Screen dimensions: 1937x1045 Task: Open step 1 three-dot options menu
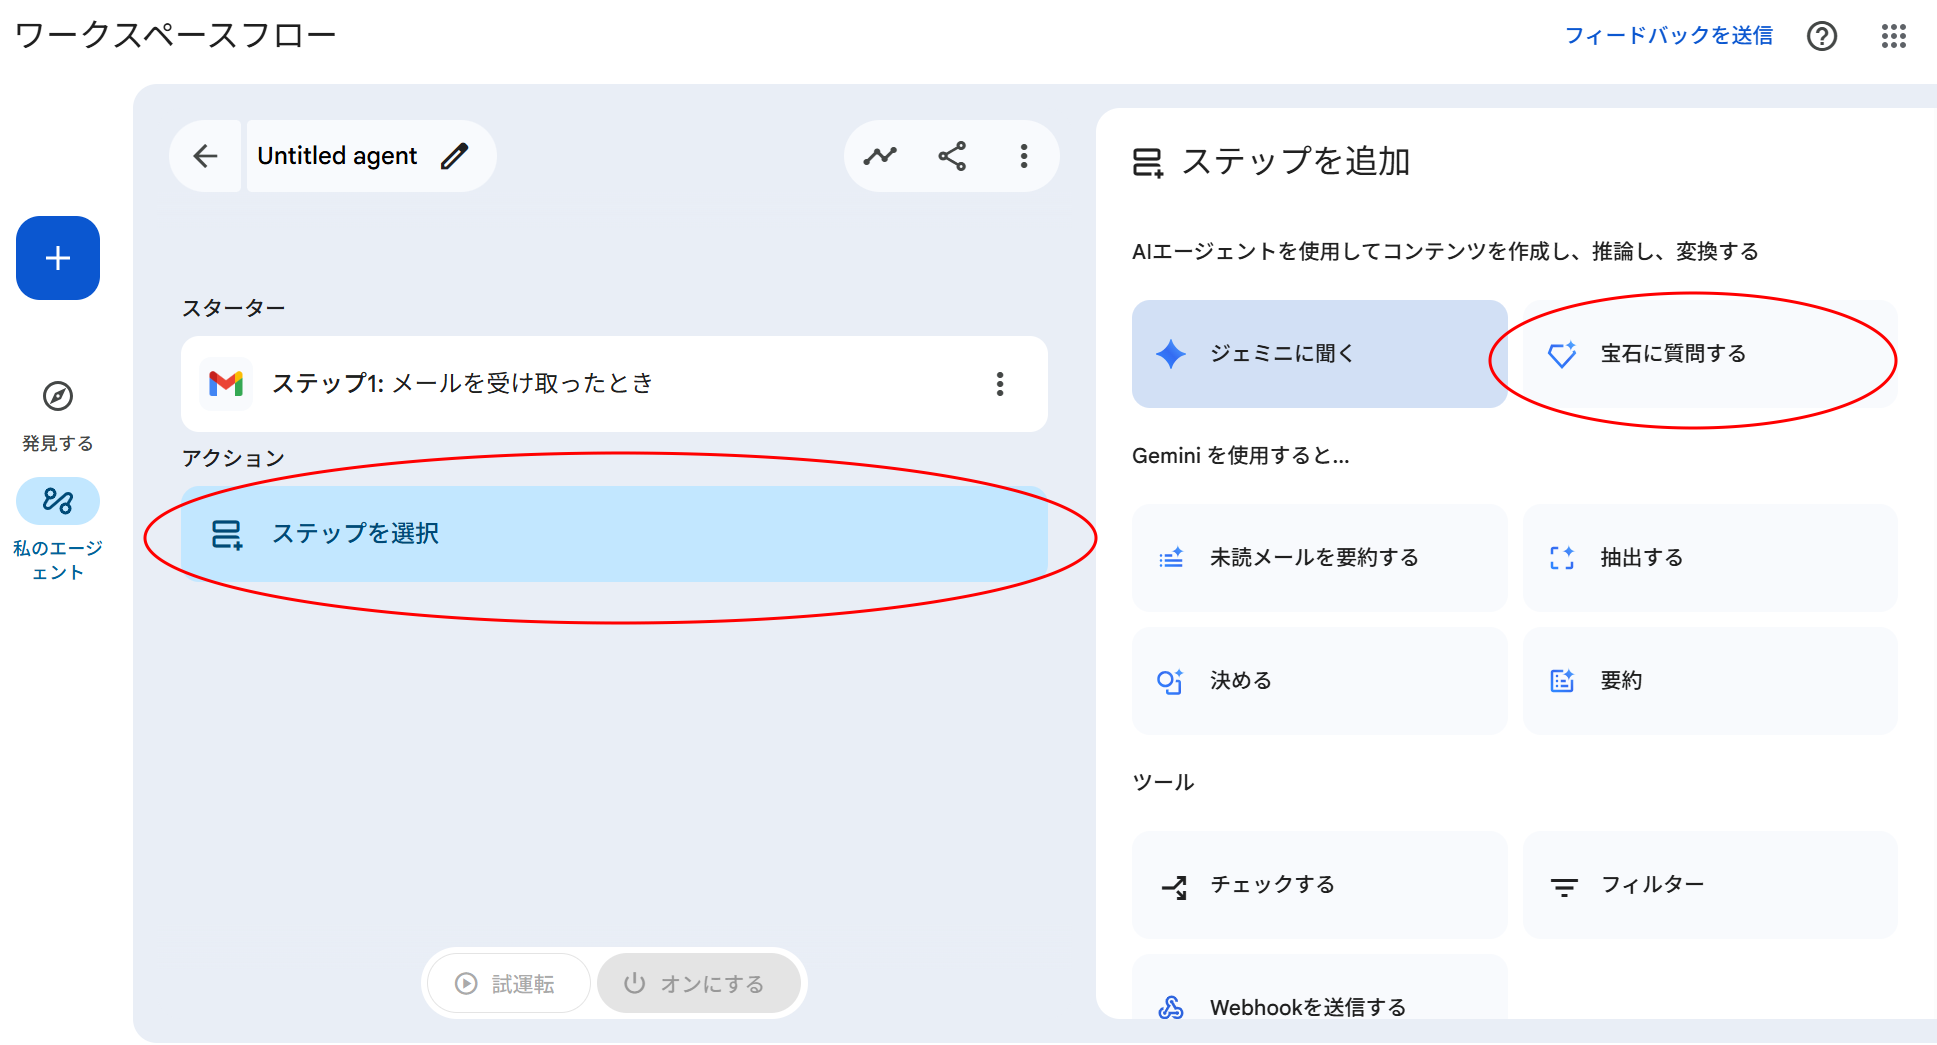pyautogui.click(x=999, y=384)
